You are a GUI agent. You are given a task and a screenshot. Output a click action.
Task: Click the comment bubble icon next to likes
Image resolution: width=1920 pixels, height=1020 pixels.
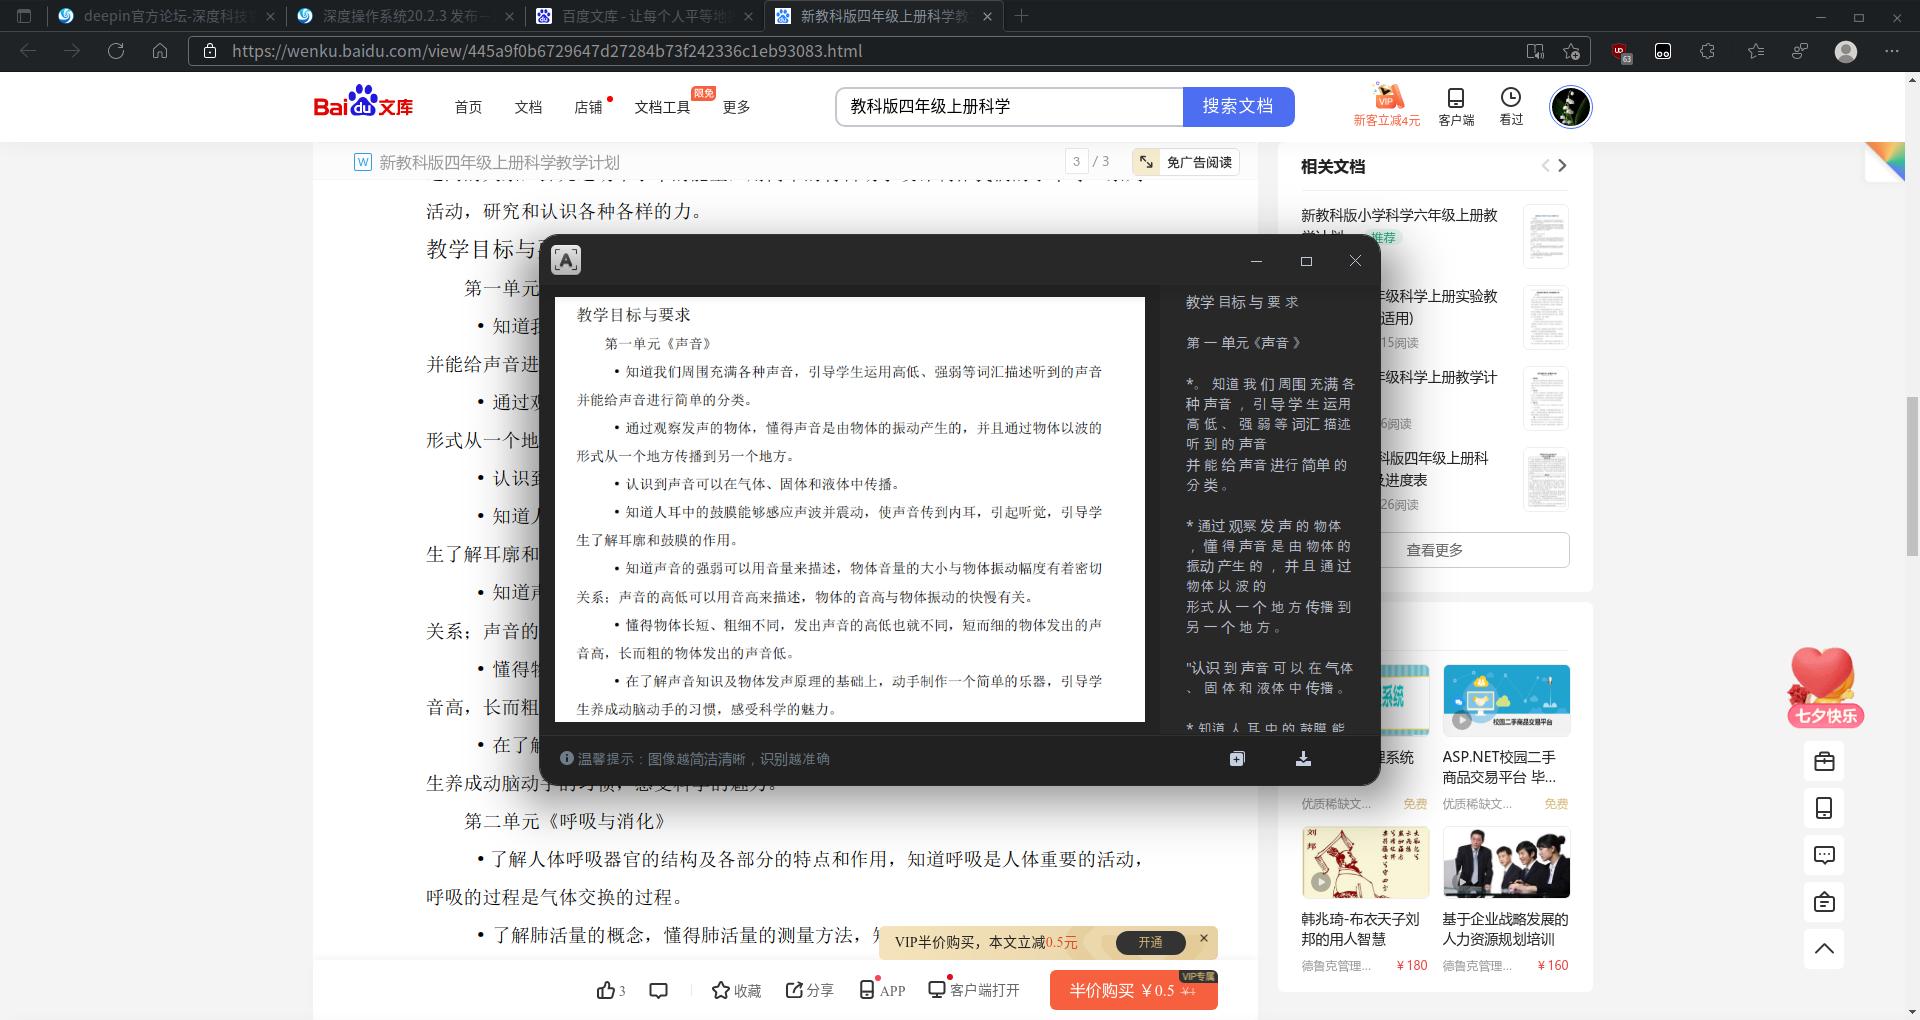point(658,990)
